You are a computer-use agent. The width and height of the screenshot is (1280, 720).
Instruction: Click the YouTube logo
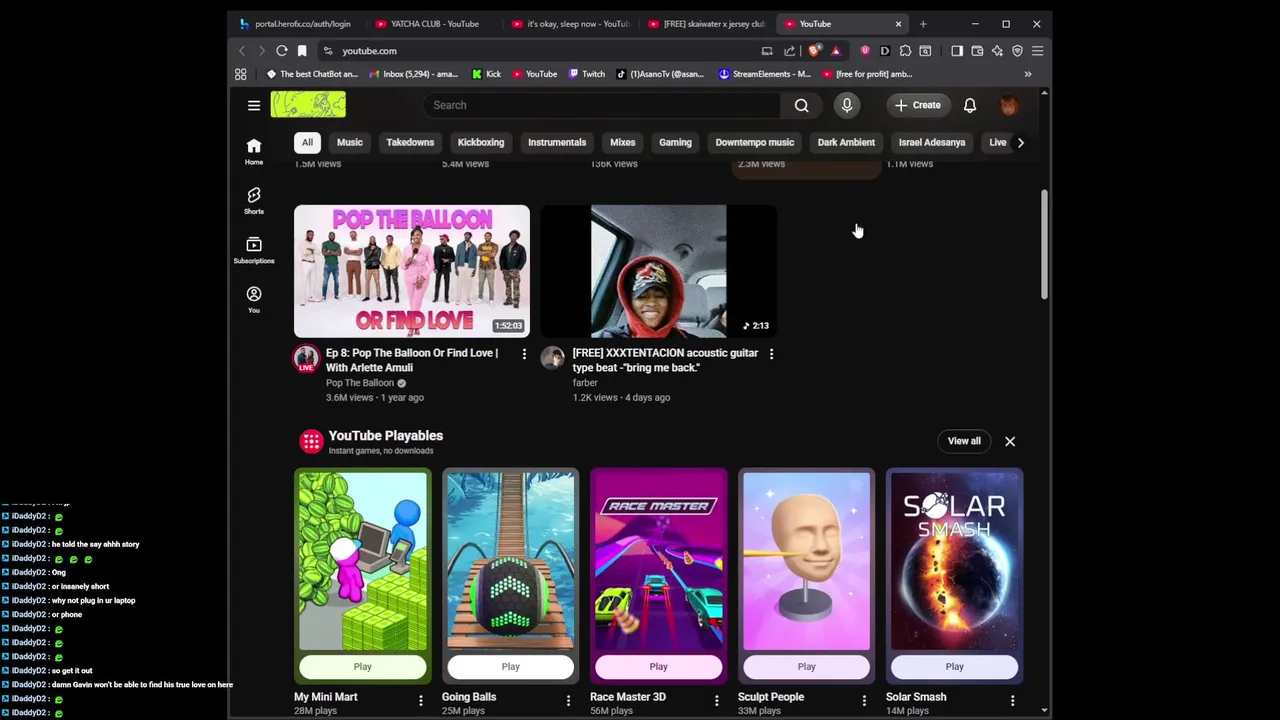(x=308, y=104)
